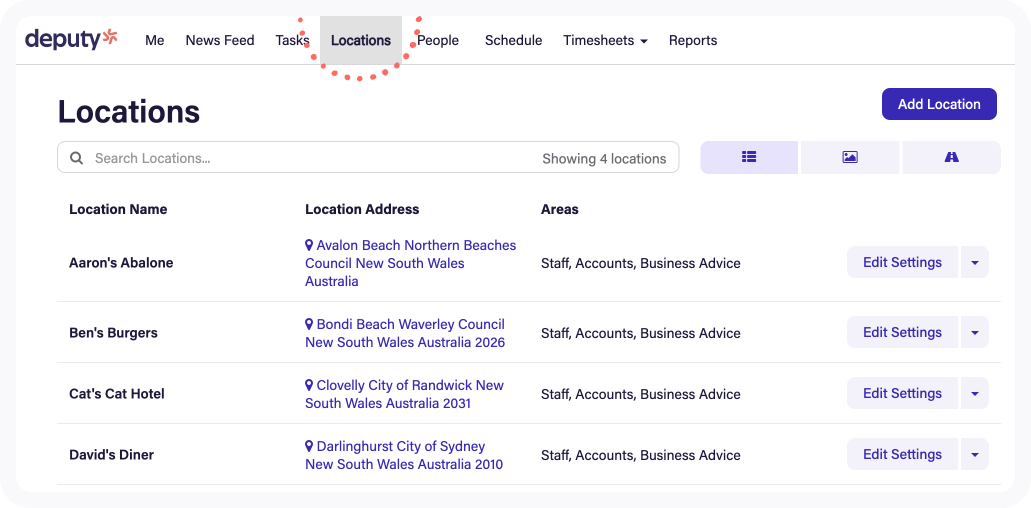Switch to image grid view icon
The height and width of the screenshot is (508, 1031).
[850, 157]
